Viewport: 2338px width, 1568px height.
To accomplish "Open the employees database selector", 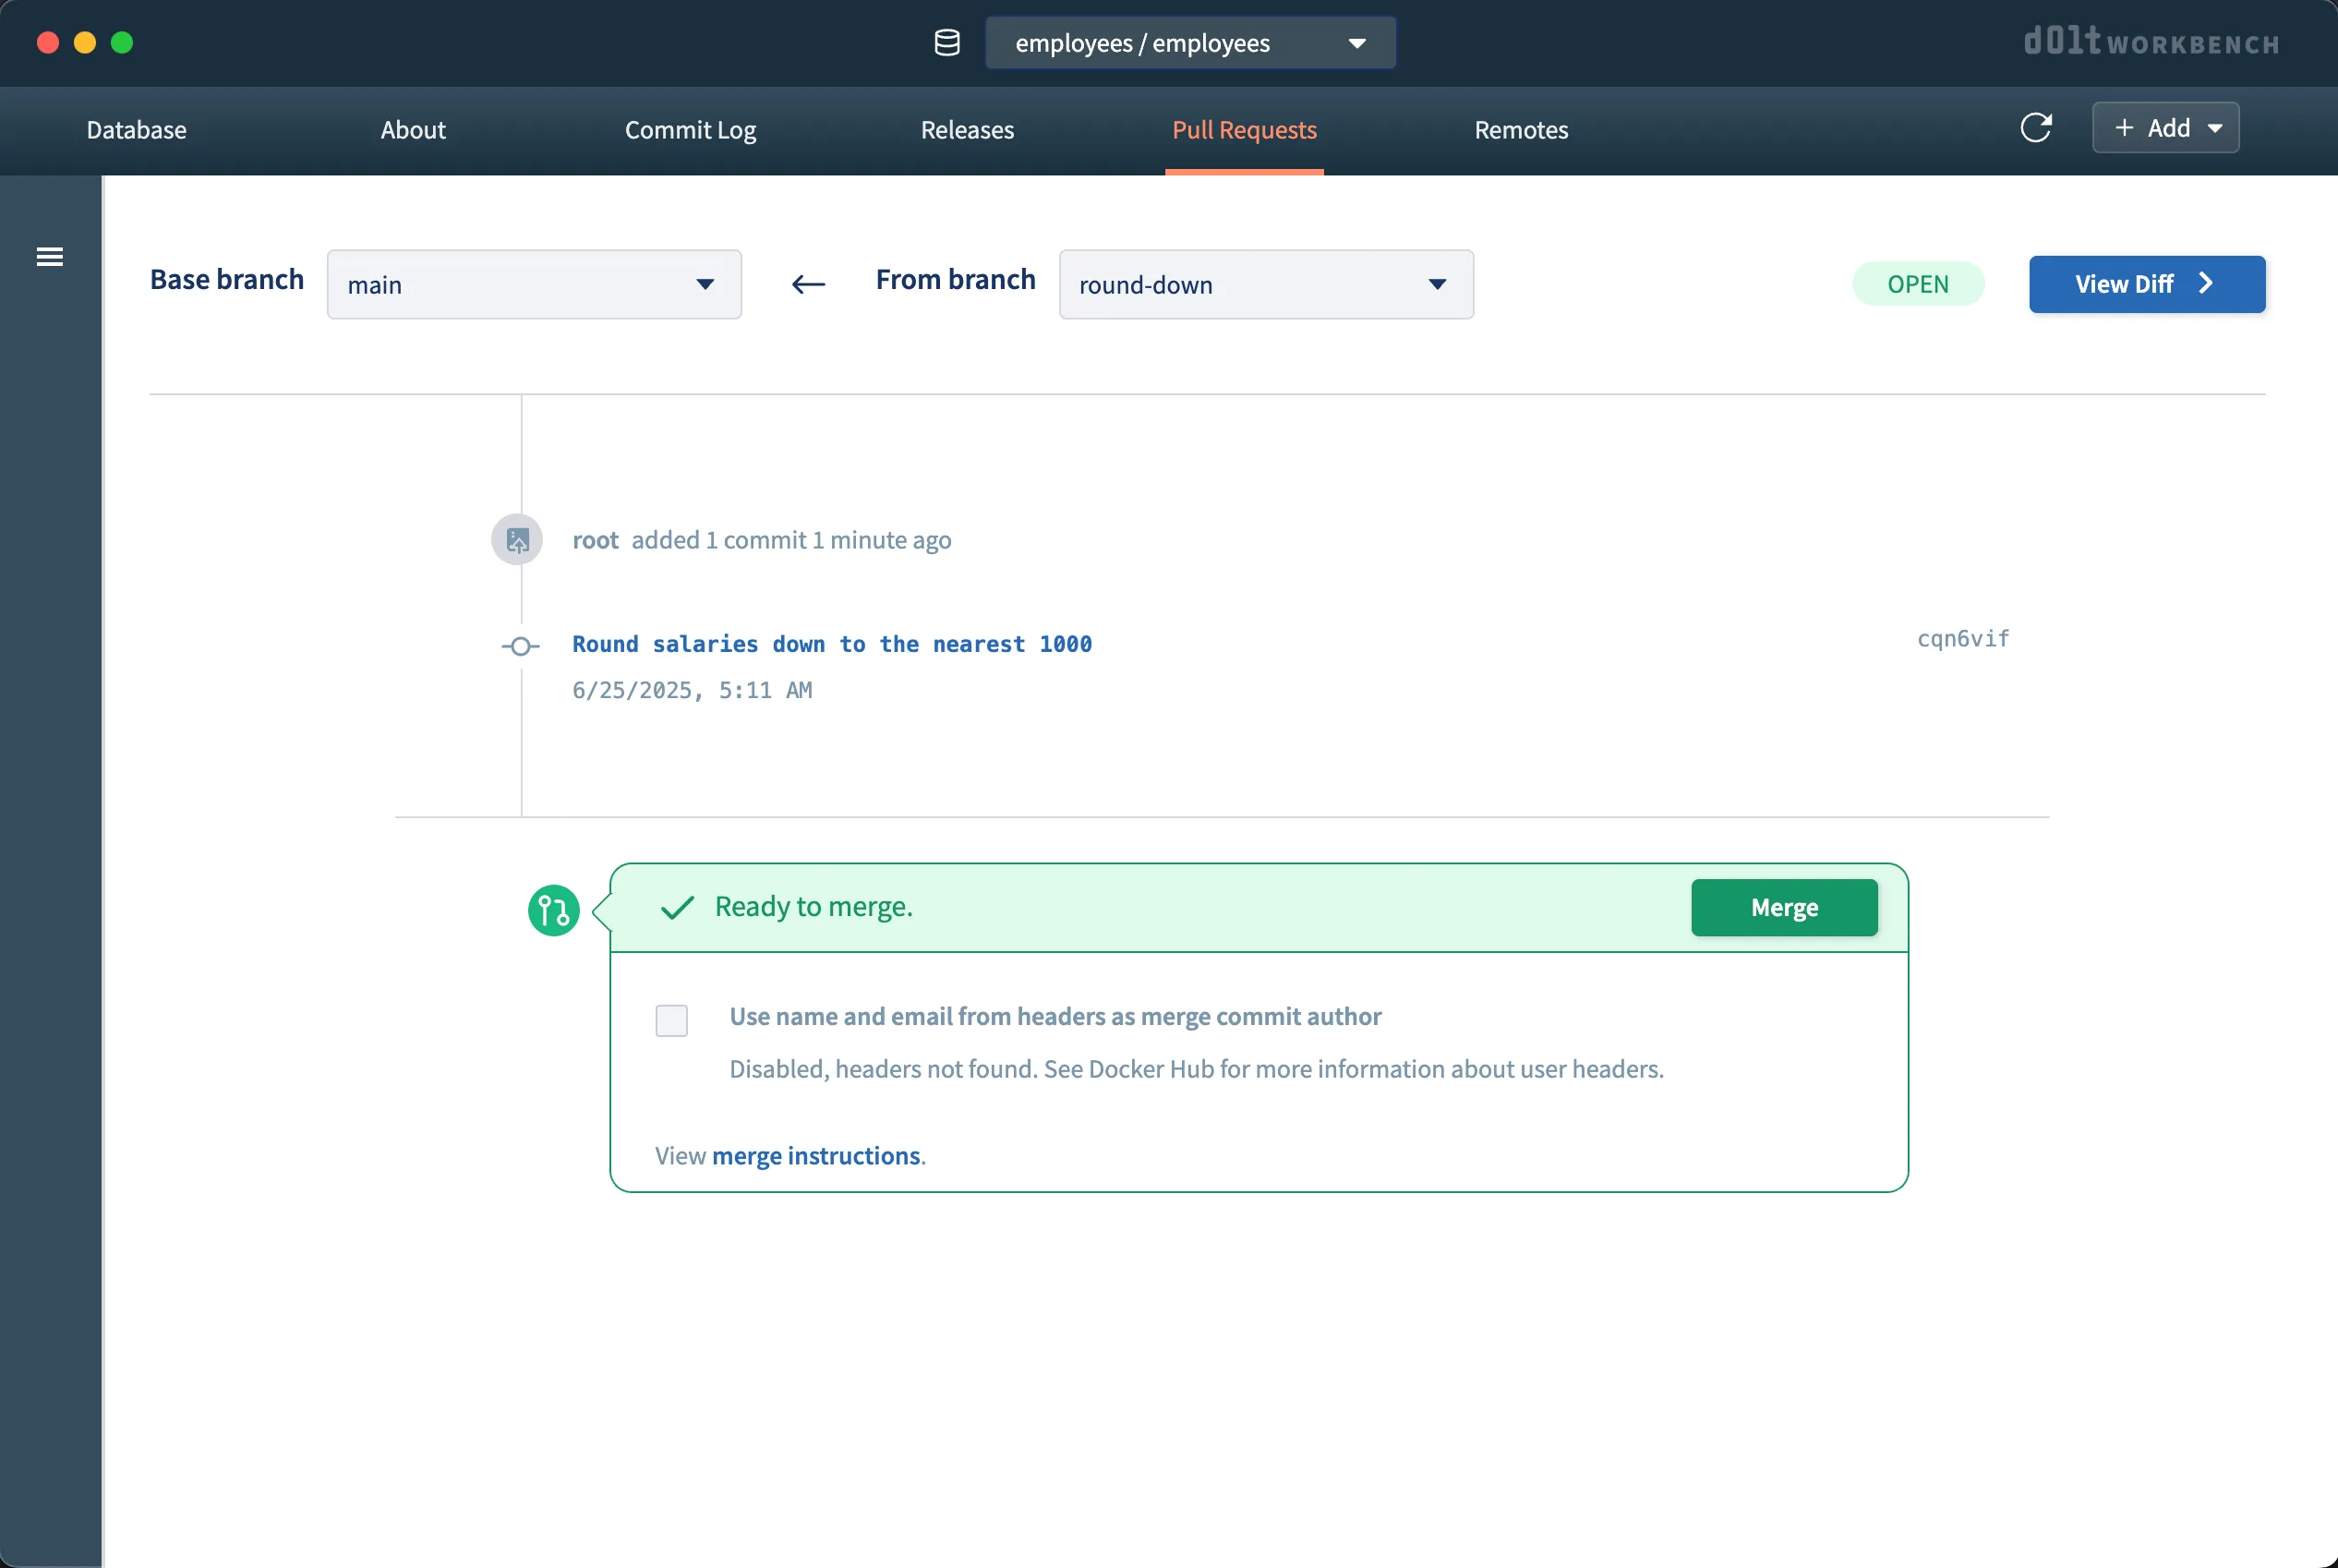I will pos(1190,42).
